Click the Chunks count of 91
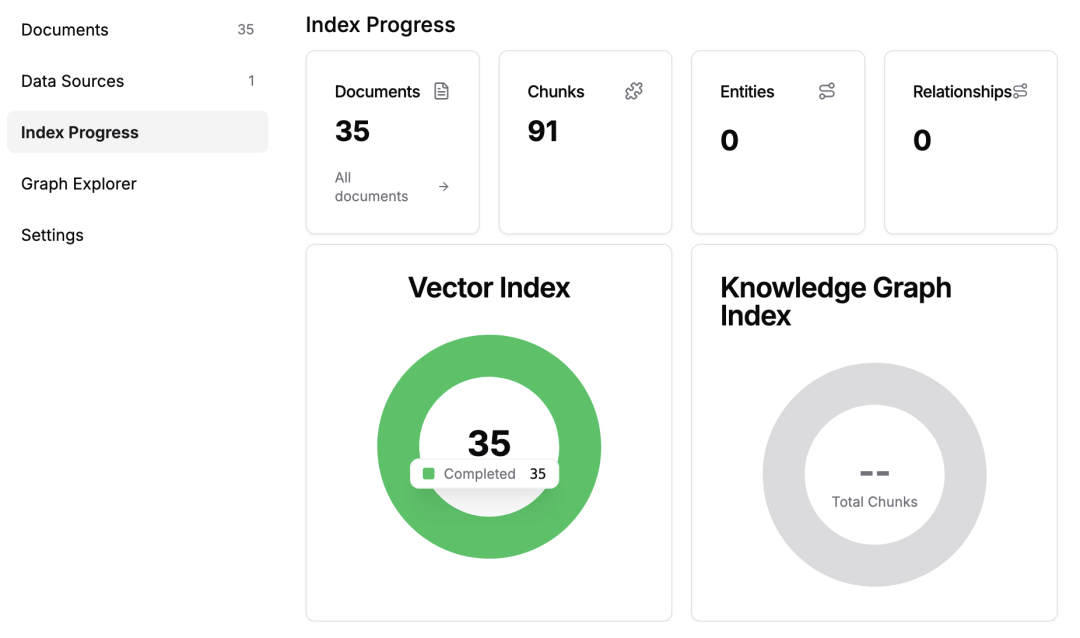 543,131
